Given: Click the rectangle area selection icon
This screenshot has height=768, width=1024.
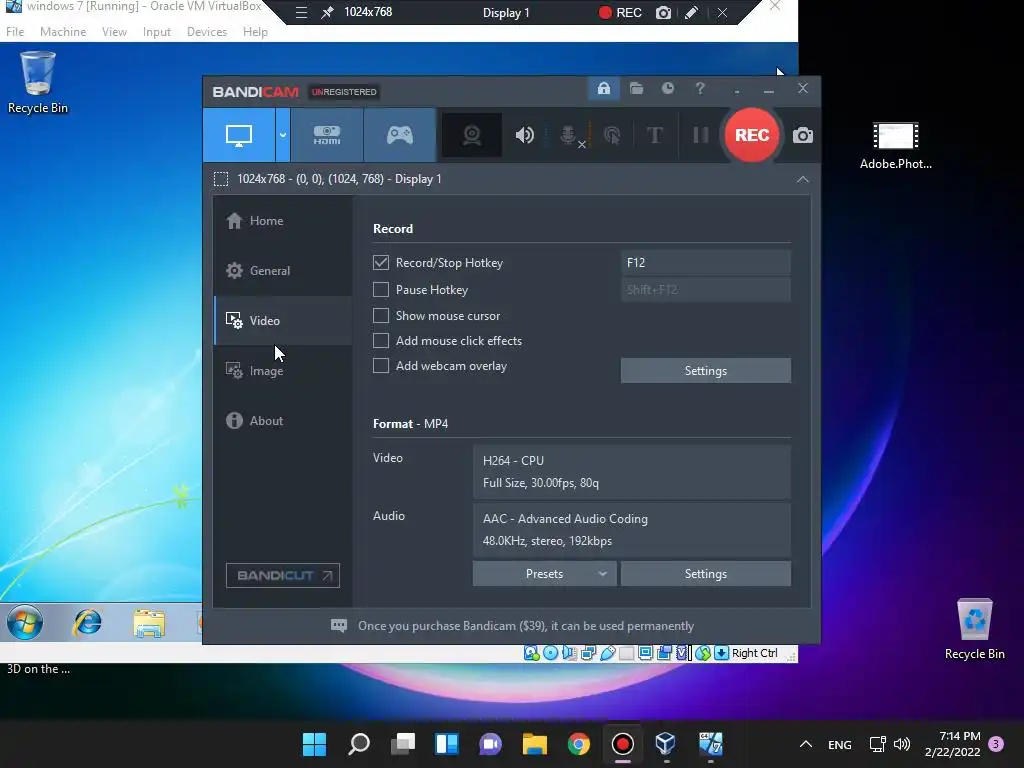Looking at the screenshot, I should [221, 179].
